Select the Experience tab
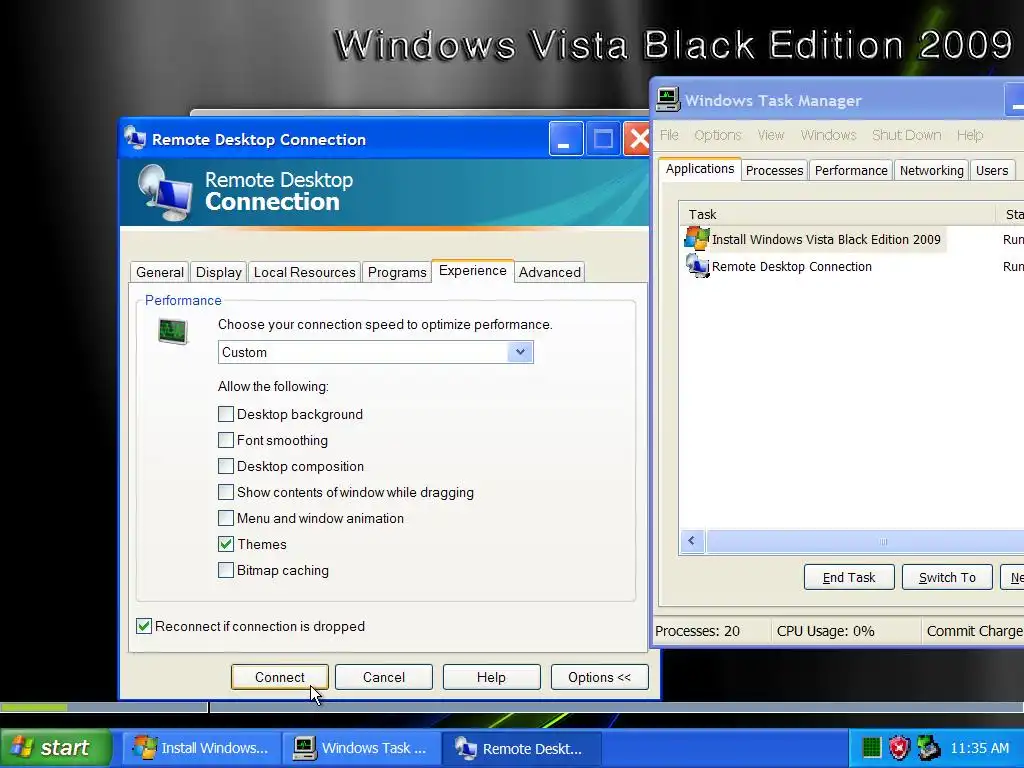1024x768 pixels. [472, 270]
